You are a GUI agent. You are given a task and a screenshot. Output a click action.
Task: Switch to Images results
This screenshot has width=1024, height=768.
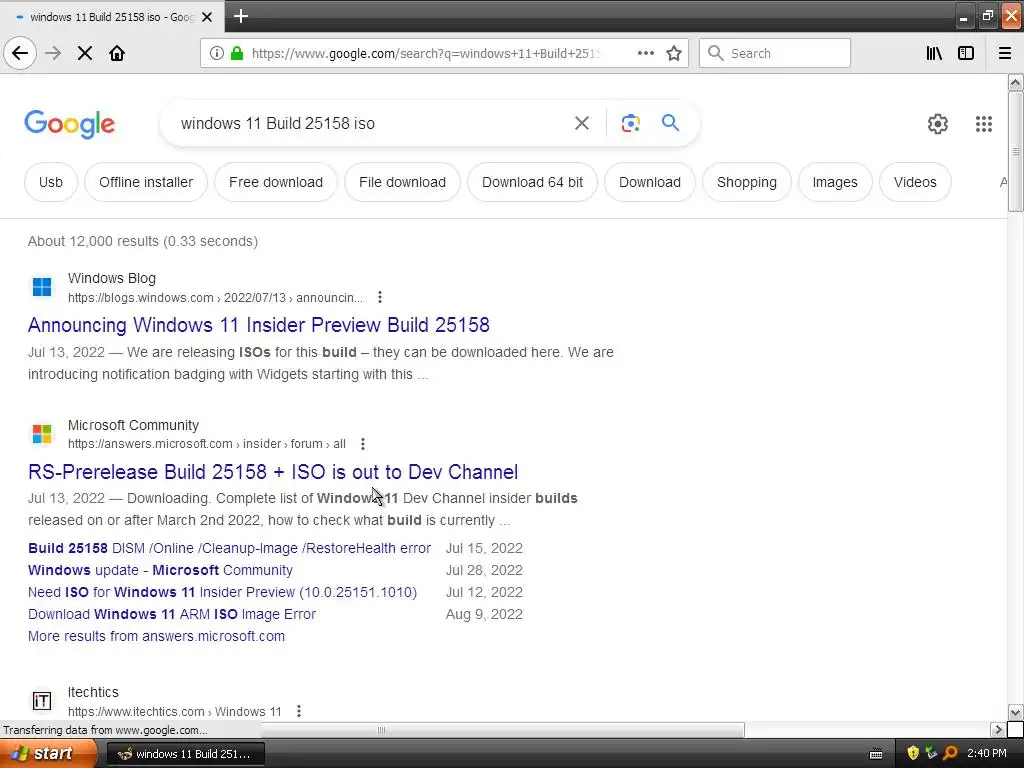coord(835,182)
